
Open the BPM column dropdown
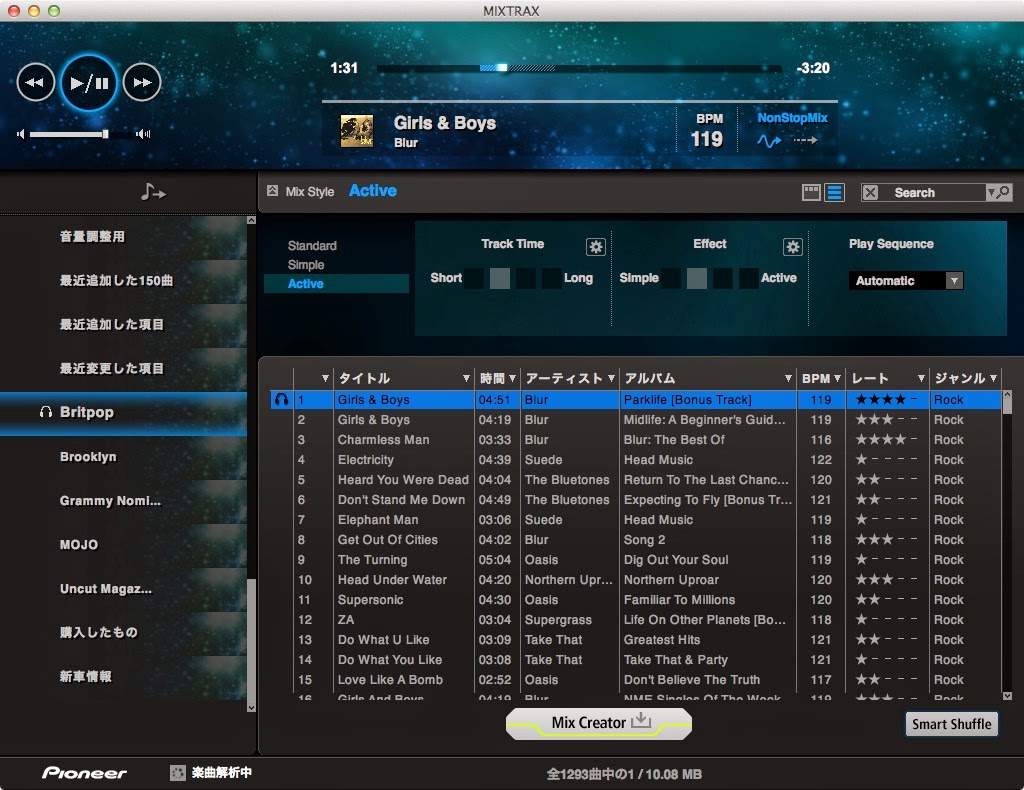point(837,379)
